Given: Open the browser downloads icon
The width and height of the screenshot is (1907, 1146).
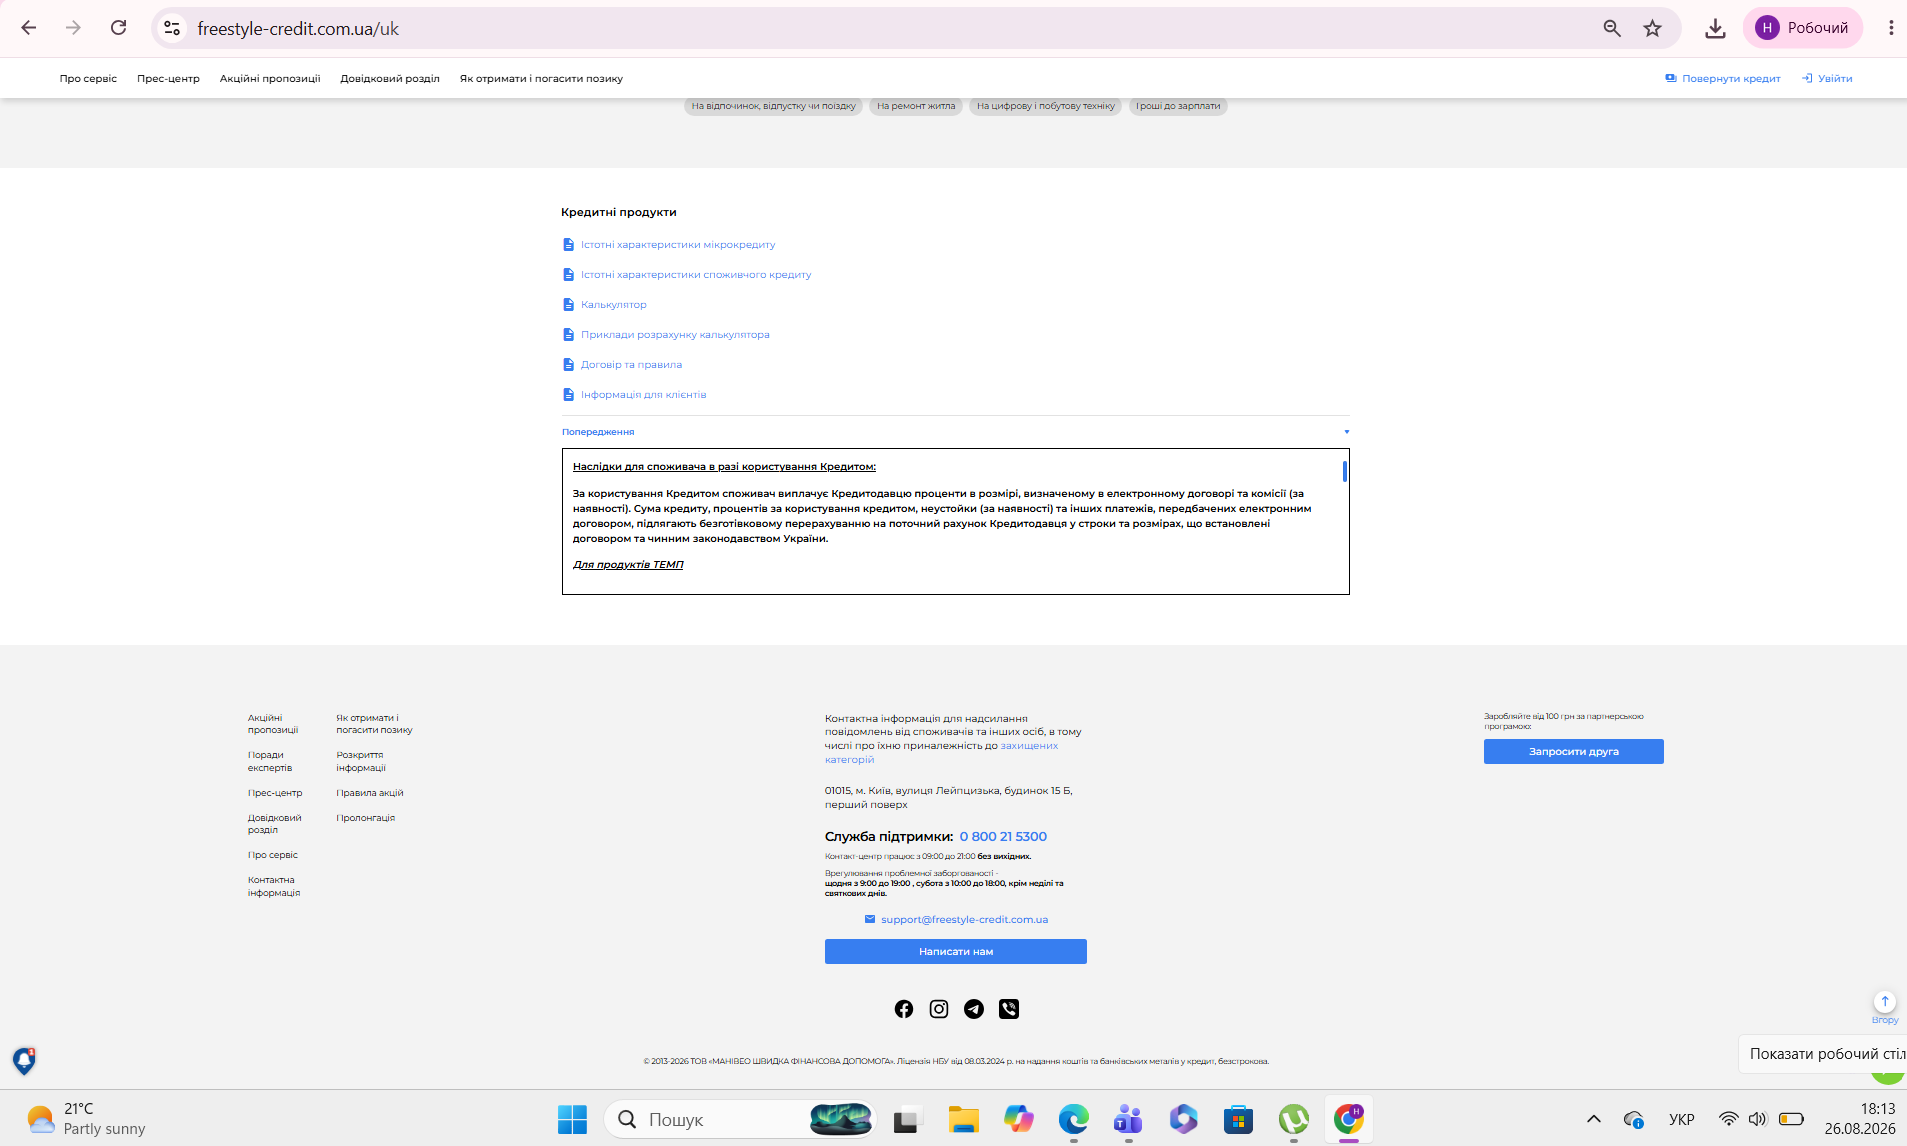Looking at the screenshot, I should [1715, 28].
